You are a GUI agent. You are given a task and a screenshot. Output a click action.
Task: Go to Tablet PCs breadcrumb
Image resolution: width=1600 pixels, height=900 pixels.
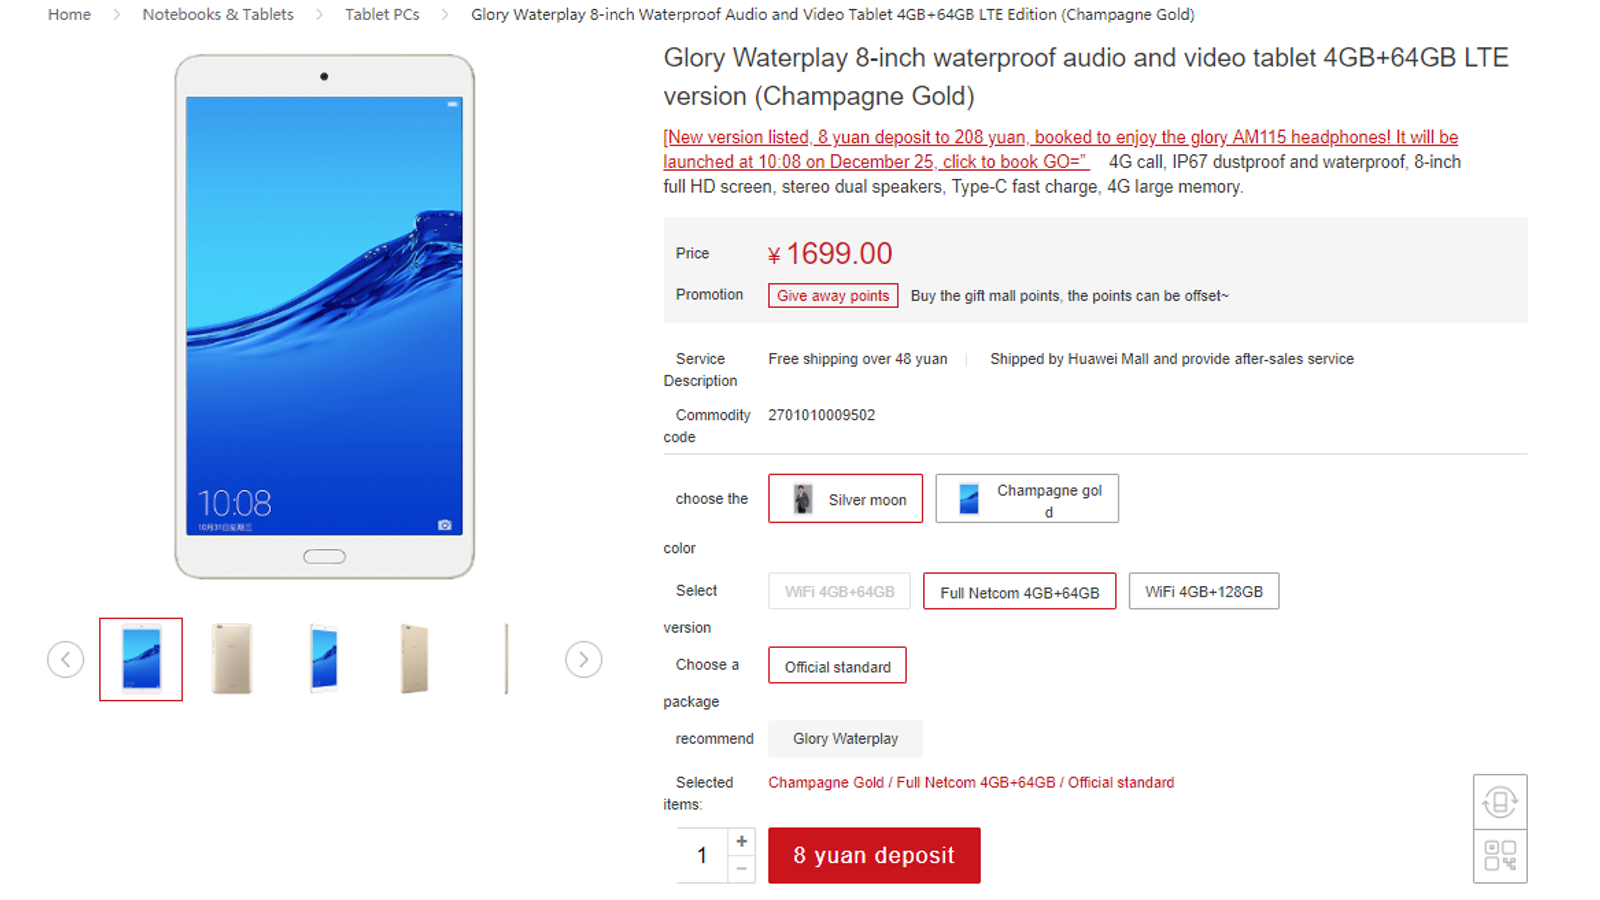tap(382, 14)
